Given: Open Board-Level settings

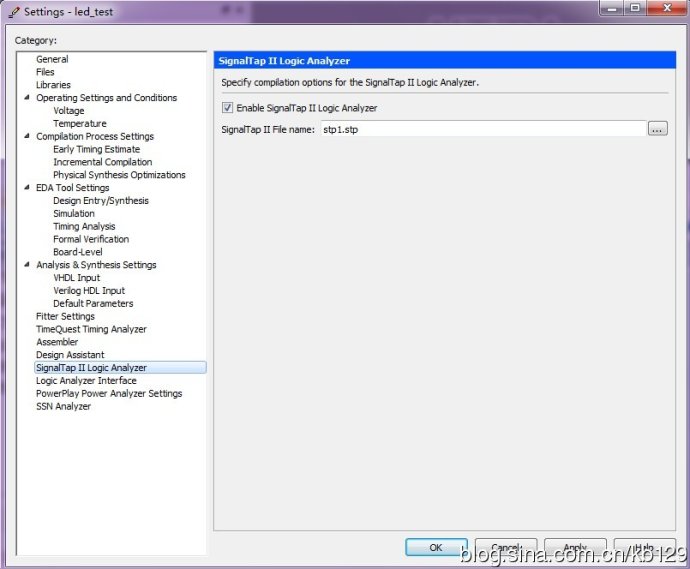Looking at the screenshot, I should 77,252.
